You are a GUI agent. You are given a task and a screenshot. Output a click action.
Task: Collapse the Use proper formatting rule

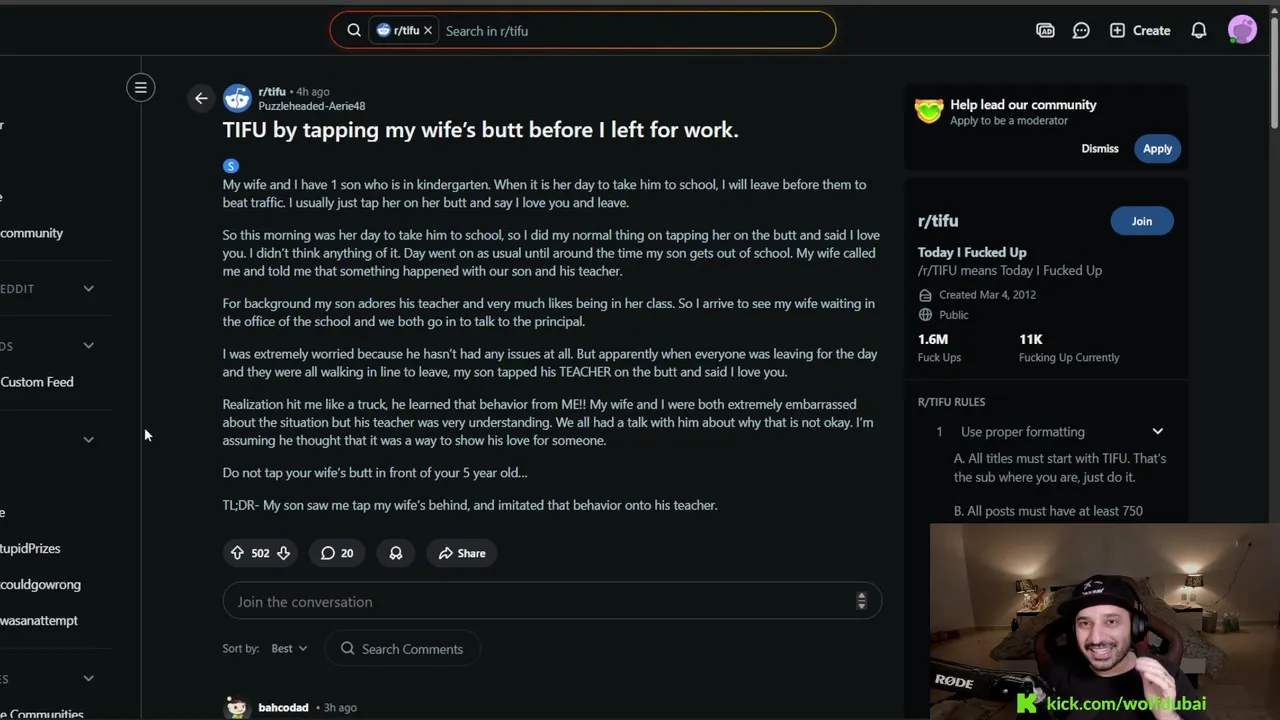(x=1157, y=432)
